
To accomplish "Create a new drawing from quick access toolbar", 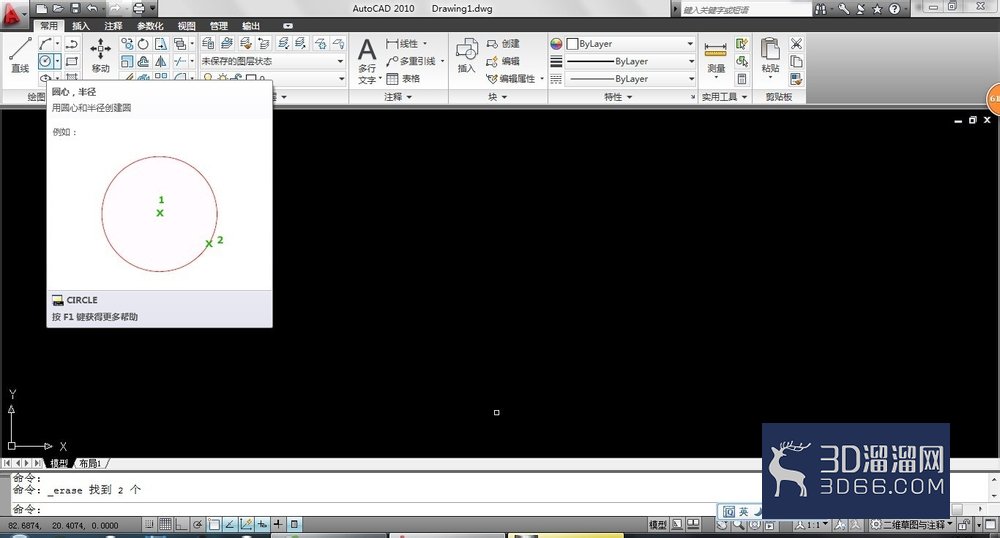I will (x=41, y=8).
